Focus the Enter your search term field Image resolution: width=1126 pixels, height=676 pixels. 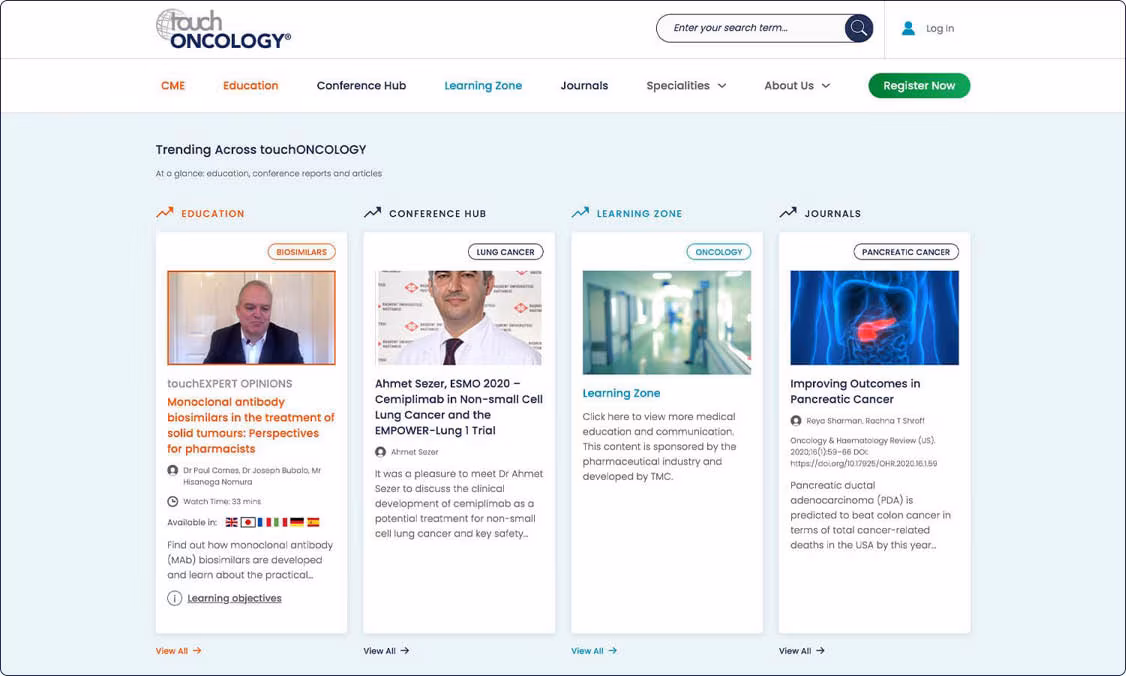(x=750, y=28)
